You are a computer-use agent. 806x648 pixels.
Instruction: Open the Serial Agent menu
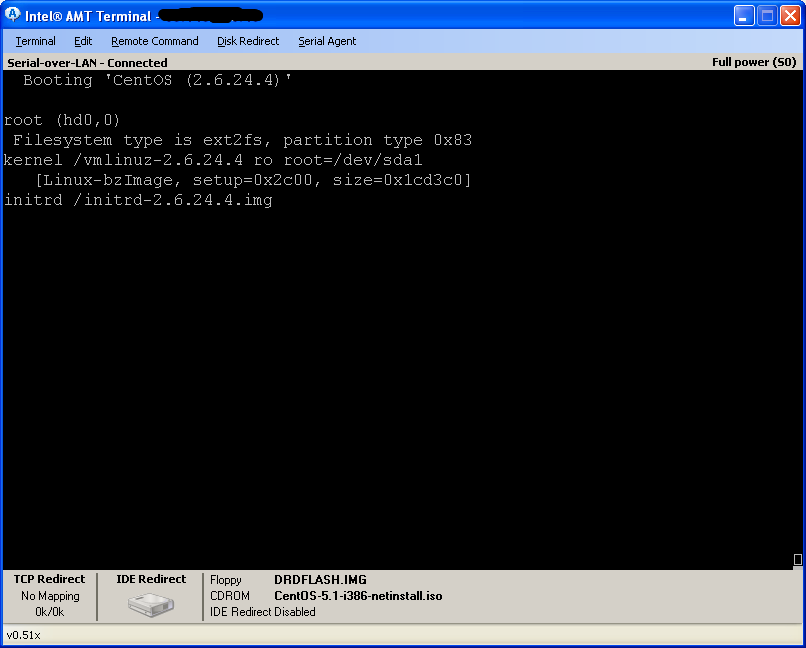point(327,41)
